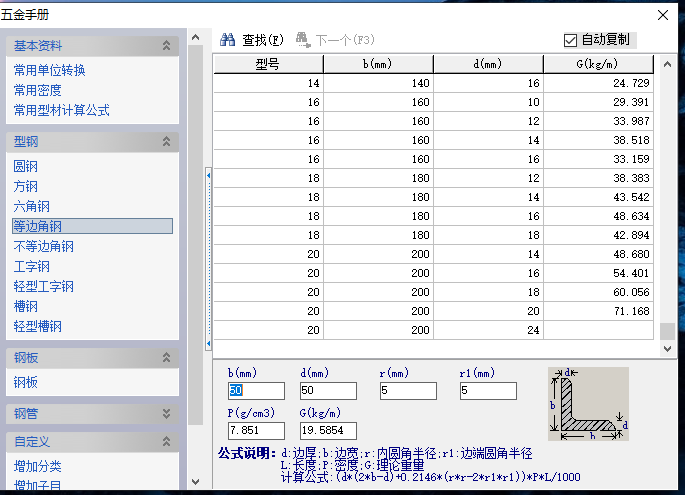Select the row with G value 43.542
Screen dimensions: 685x495
pos(433,197)
